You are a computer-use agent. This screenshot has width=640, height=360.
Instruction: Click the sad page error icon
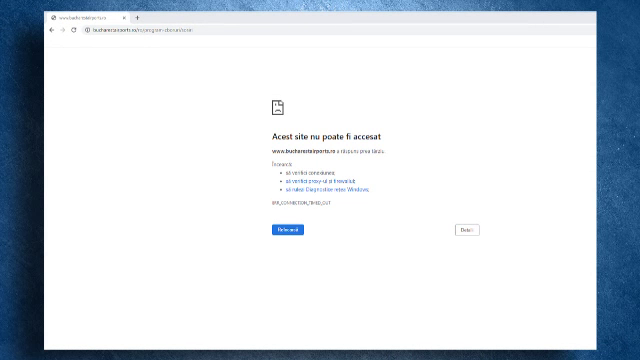point(278,108)
